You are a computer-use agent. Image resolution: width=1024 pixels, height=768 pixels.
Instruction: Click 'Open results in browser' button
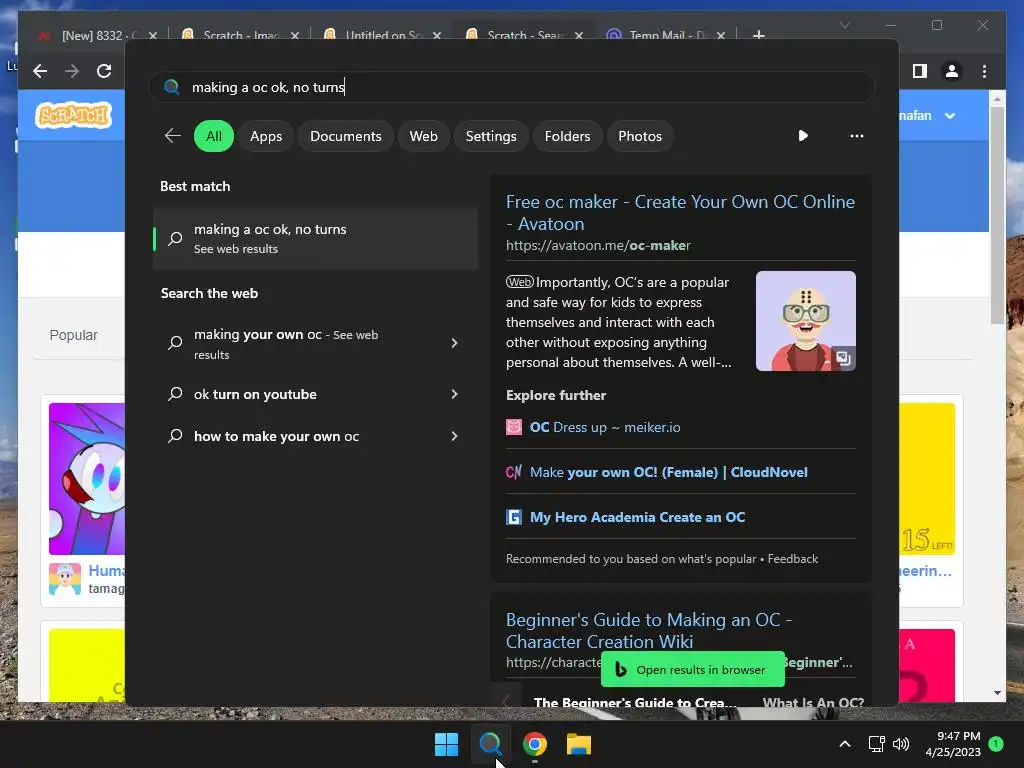pos(692,669)
